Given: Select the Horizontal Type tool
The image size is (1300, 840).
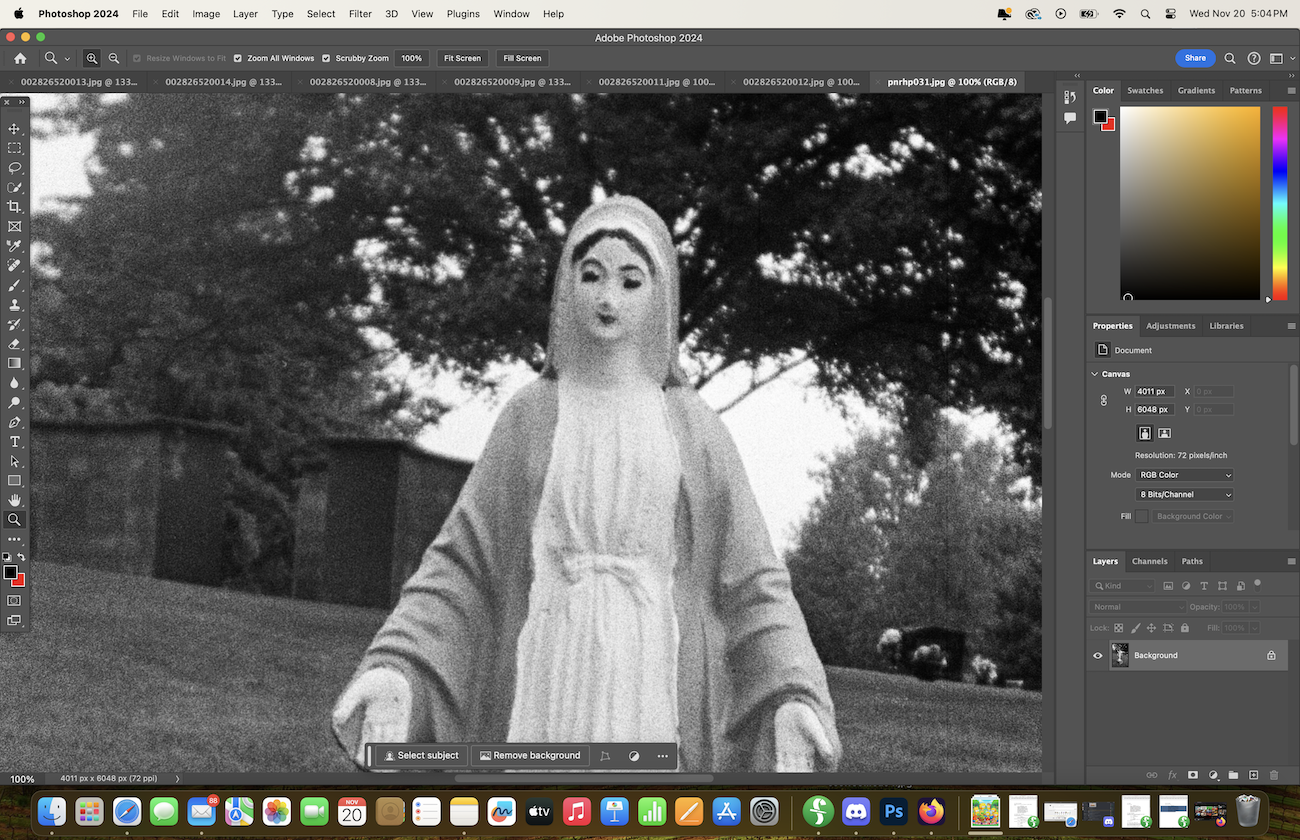Looking at the screenshot, I should (x=14, y=442).
